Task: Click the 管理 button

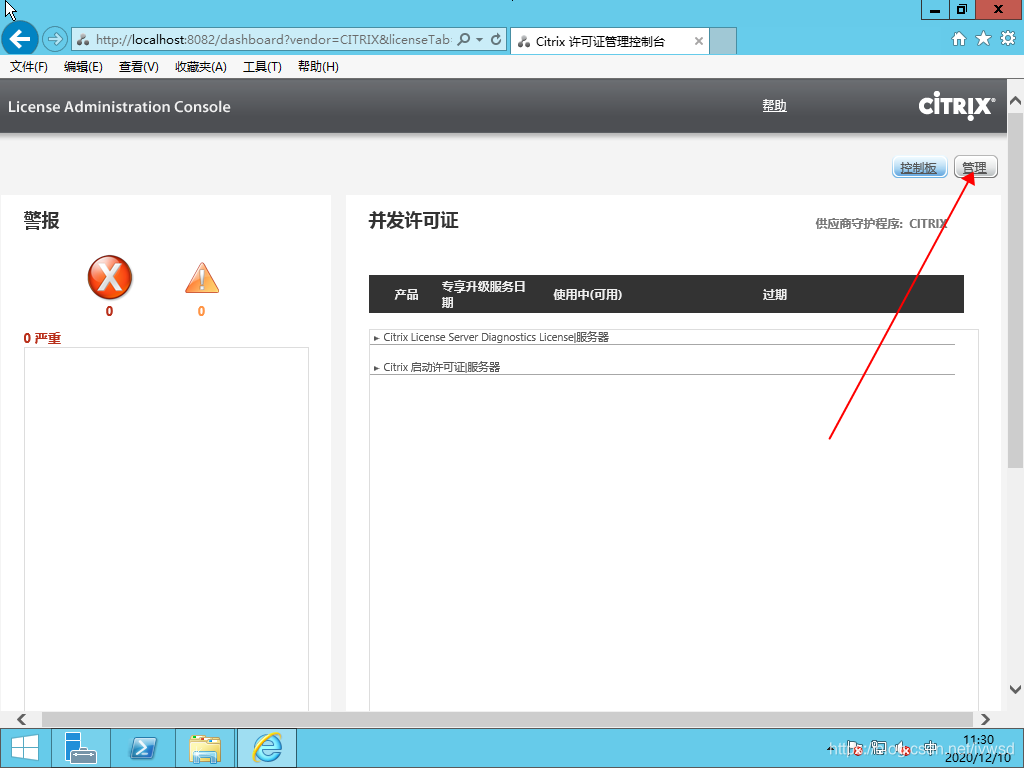Action: (x=975, y=168)
